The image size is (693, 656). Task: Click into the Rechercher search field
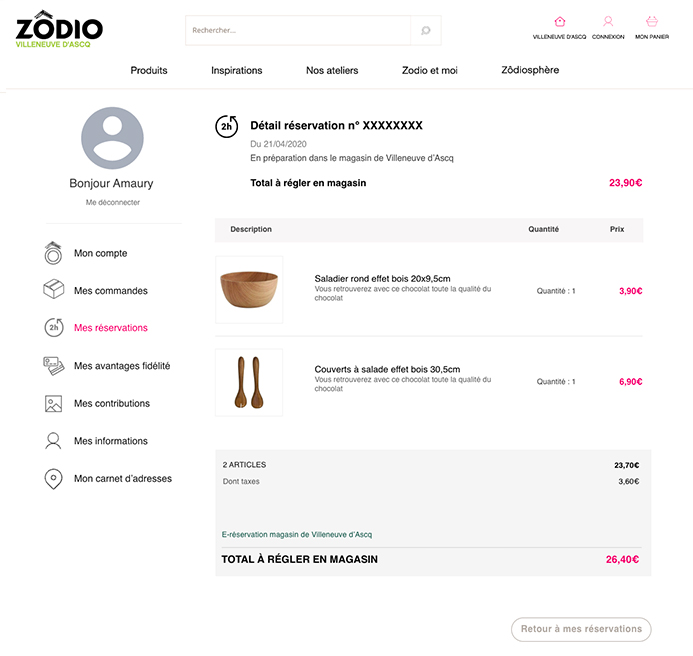click(x=298, y=31)
